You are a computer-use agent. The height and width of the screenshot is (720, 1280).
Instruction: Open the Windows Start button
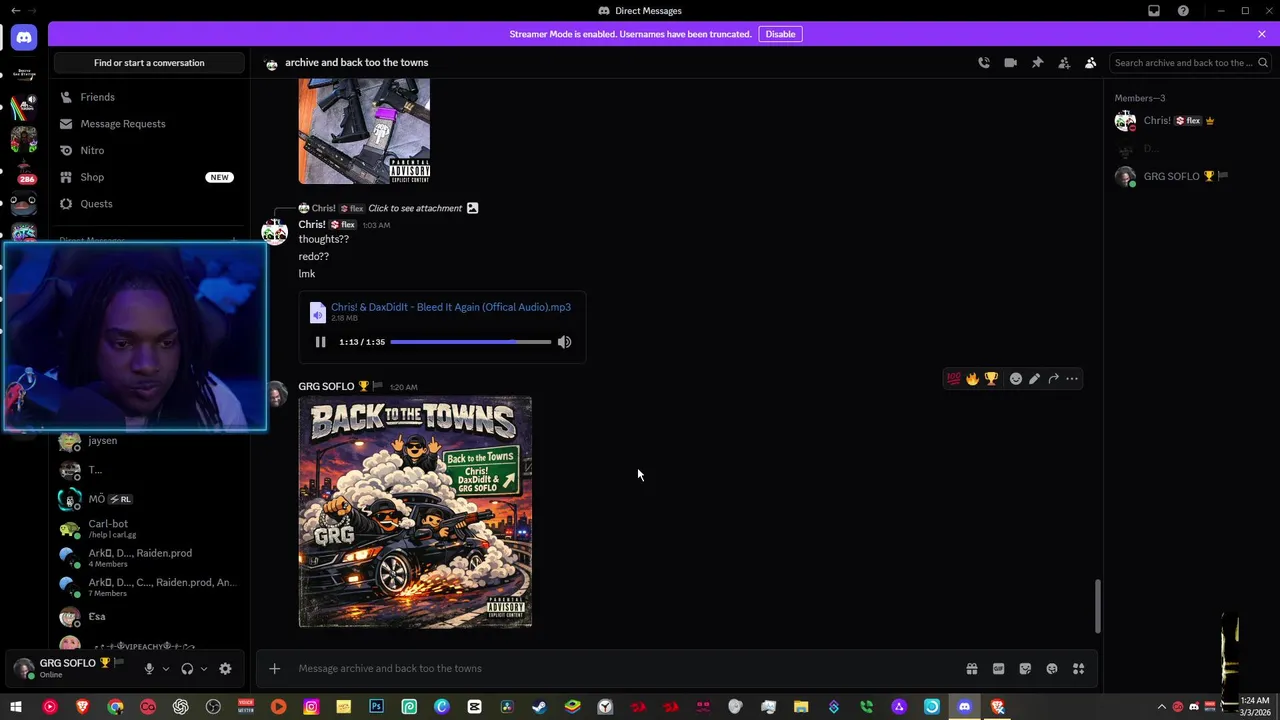[x=16, y=707]
